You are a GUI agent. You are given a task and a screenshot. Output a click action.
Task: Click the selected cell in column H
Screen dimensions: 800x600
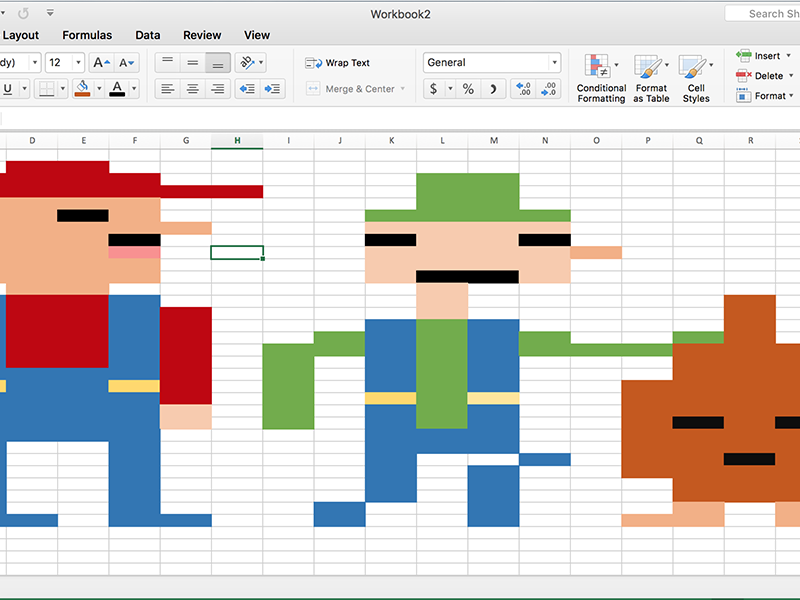[x=237, y=252]
